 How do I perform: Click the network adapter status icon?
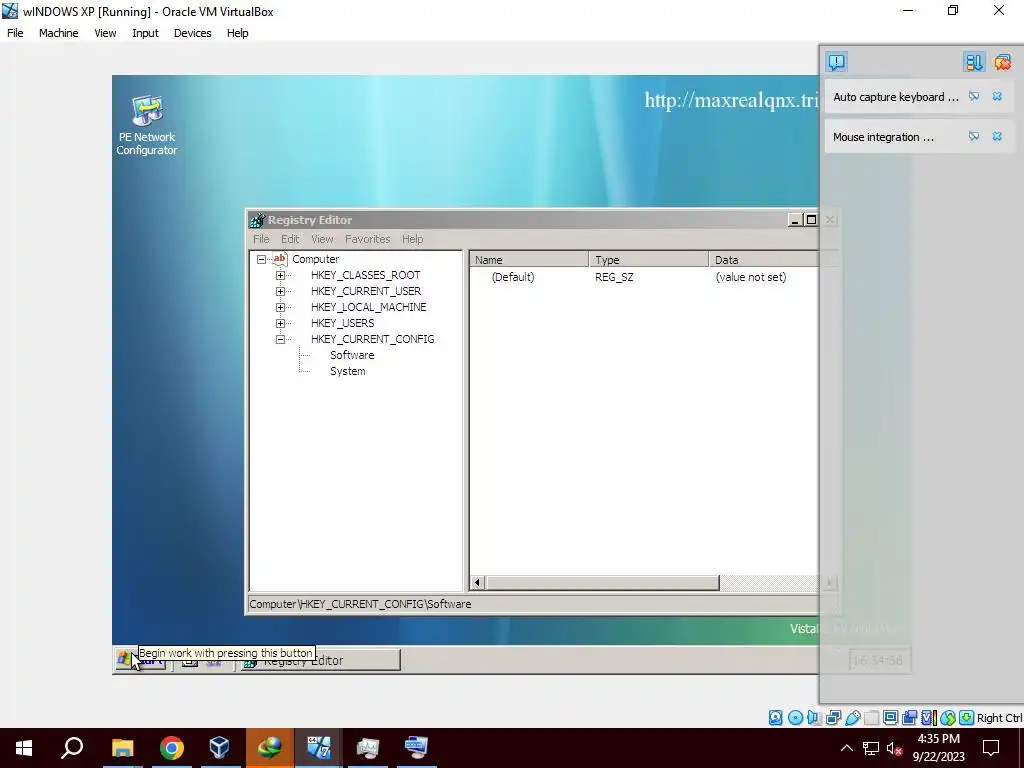pyautogui.click(x=833, y=718)
